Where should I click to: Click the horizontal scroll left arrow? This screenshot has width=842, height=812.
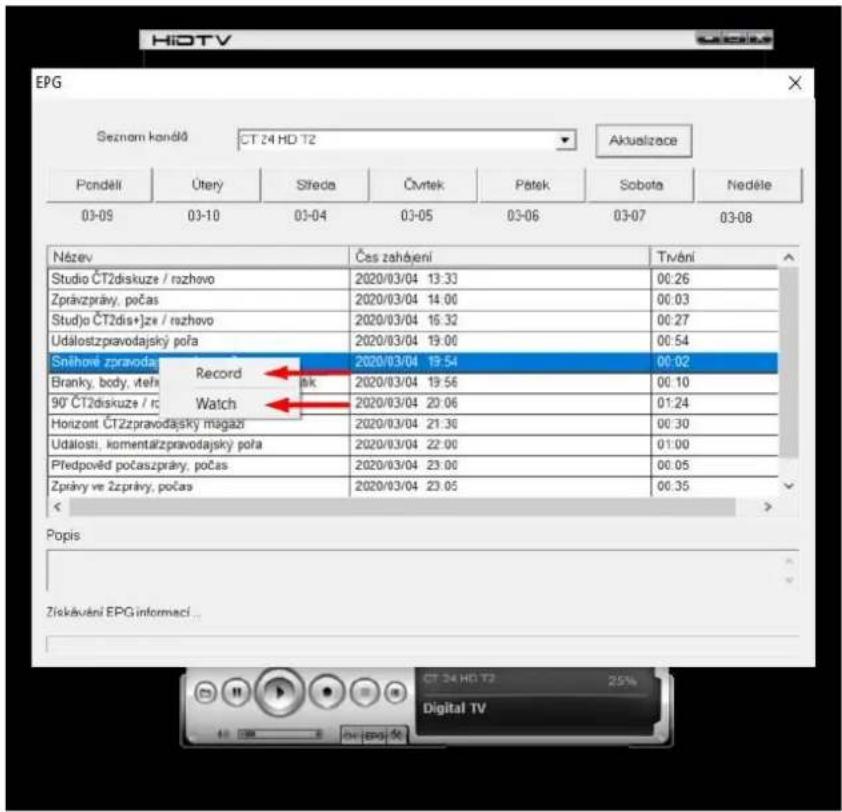(57, 506)
